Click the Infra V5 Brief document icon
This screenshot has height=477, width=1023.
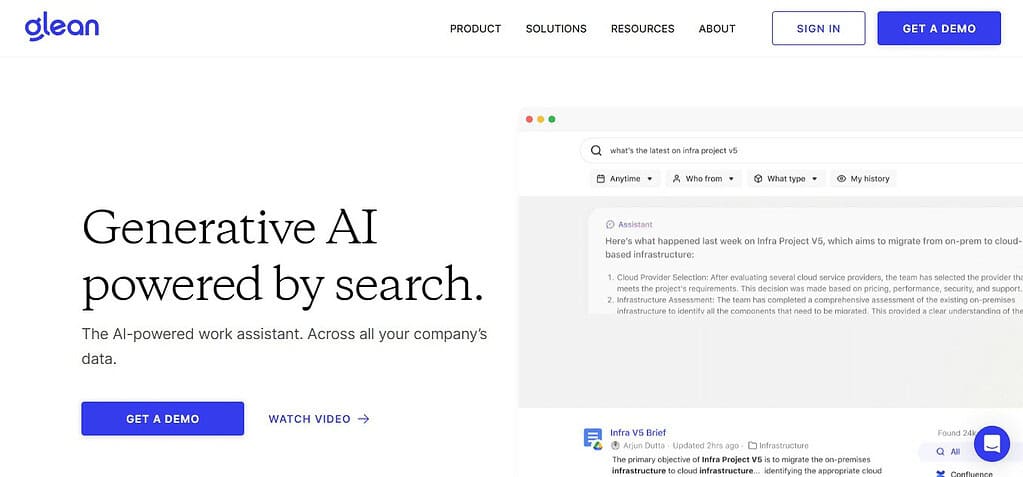pos(592,439)
